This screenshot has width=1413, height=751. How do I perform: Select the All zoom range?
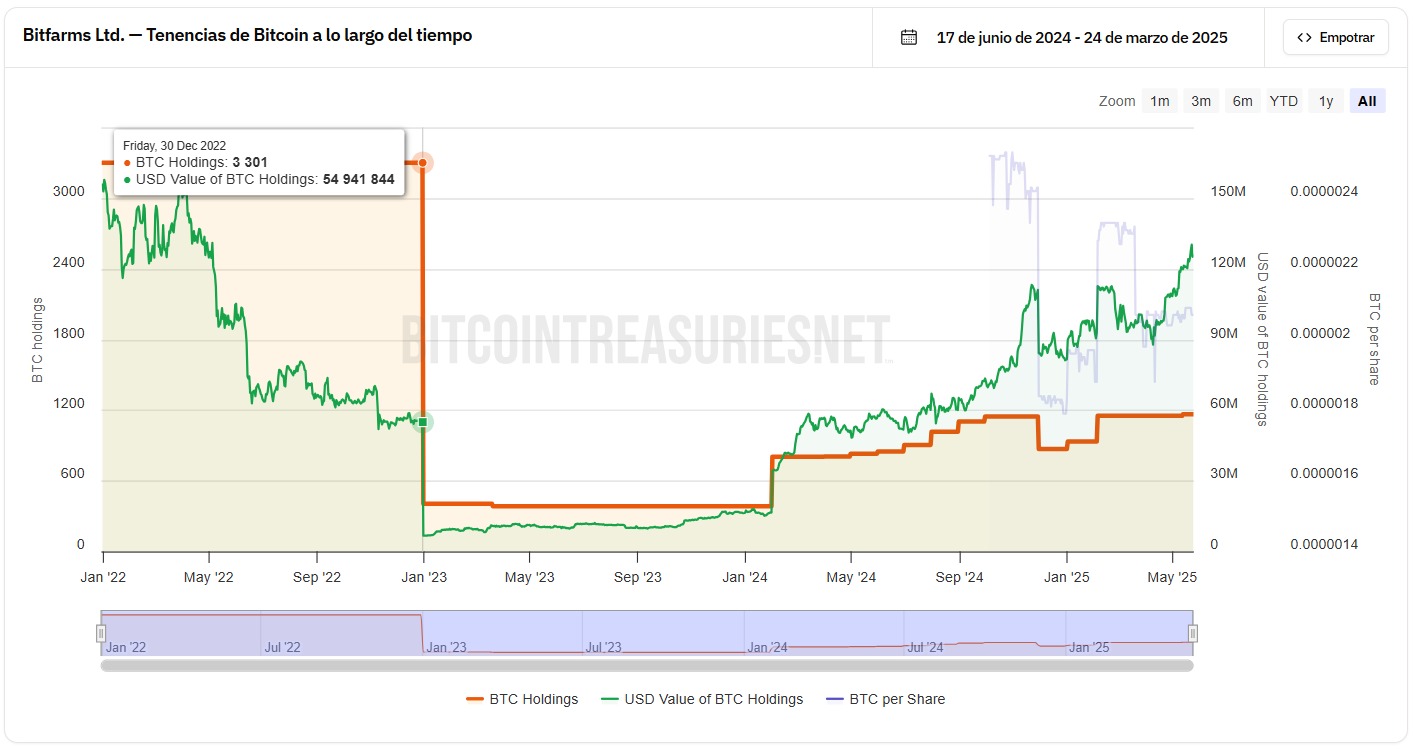[1367, 101]
